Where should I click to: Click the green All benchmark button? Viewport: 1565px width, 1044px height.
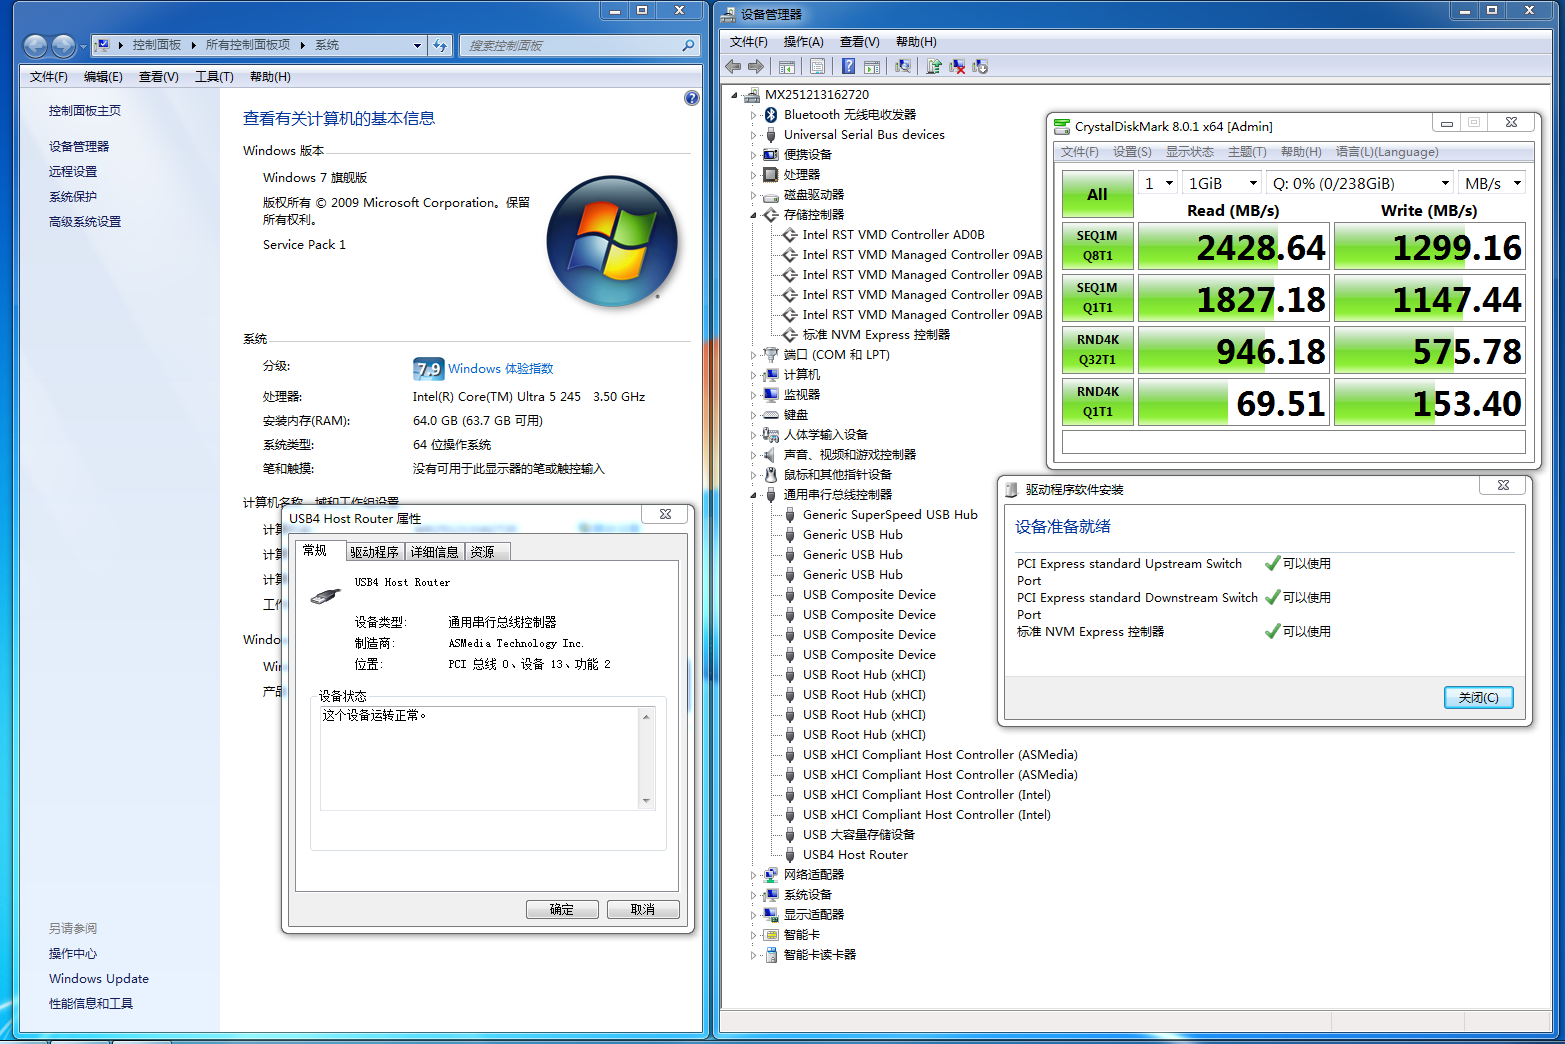(1097, 194)
